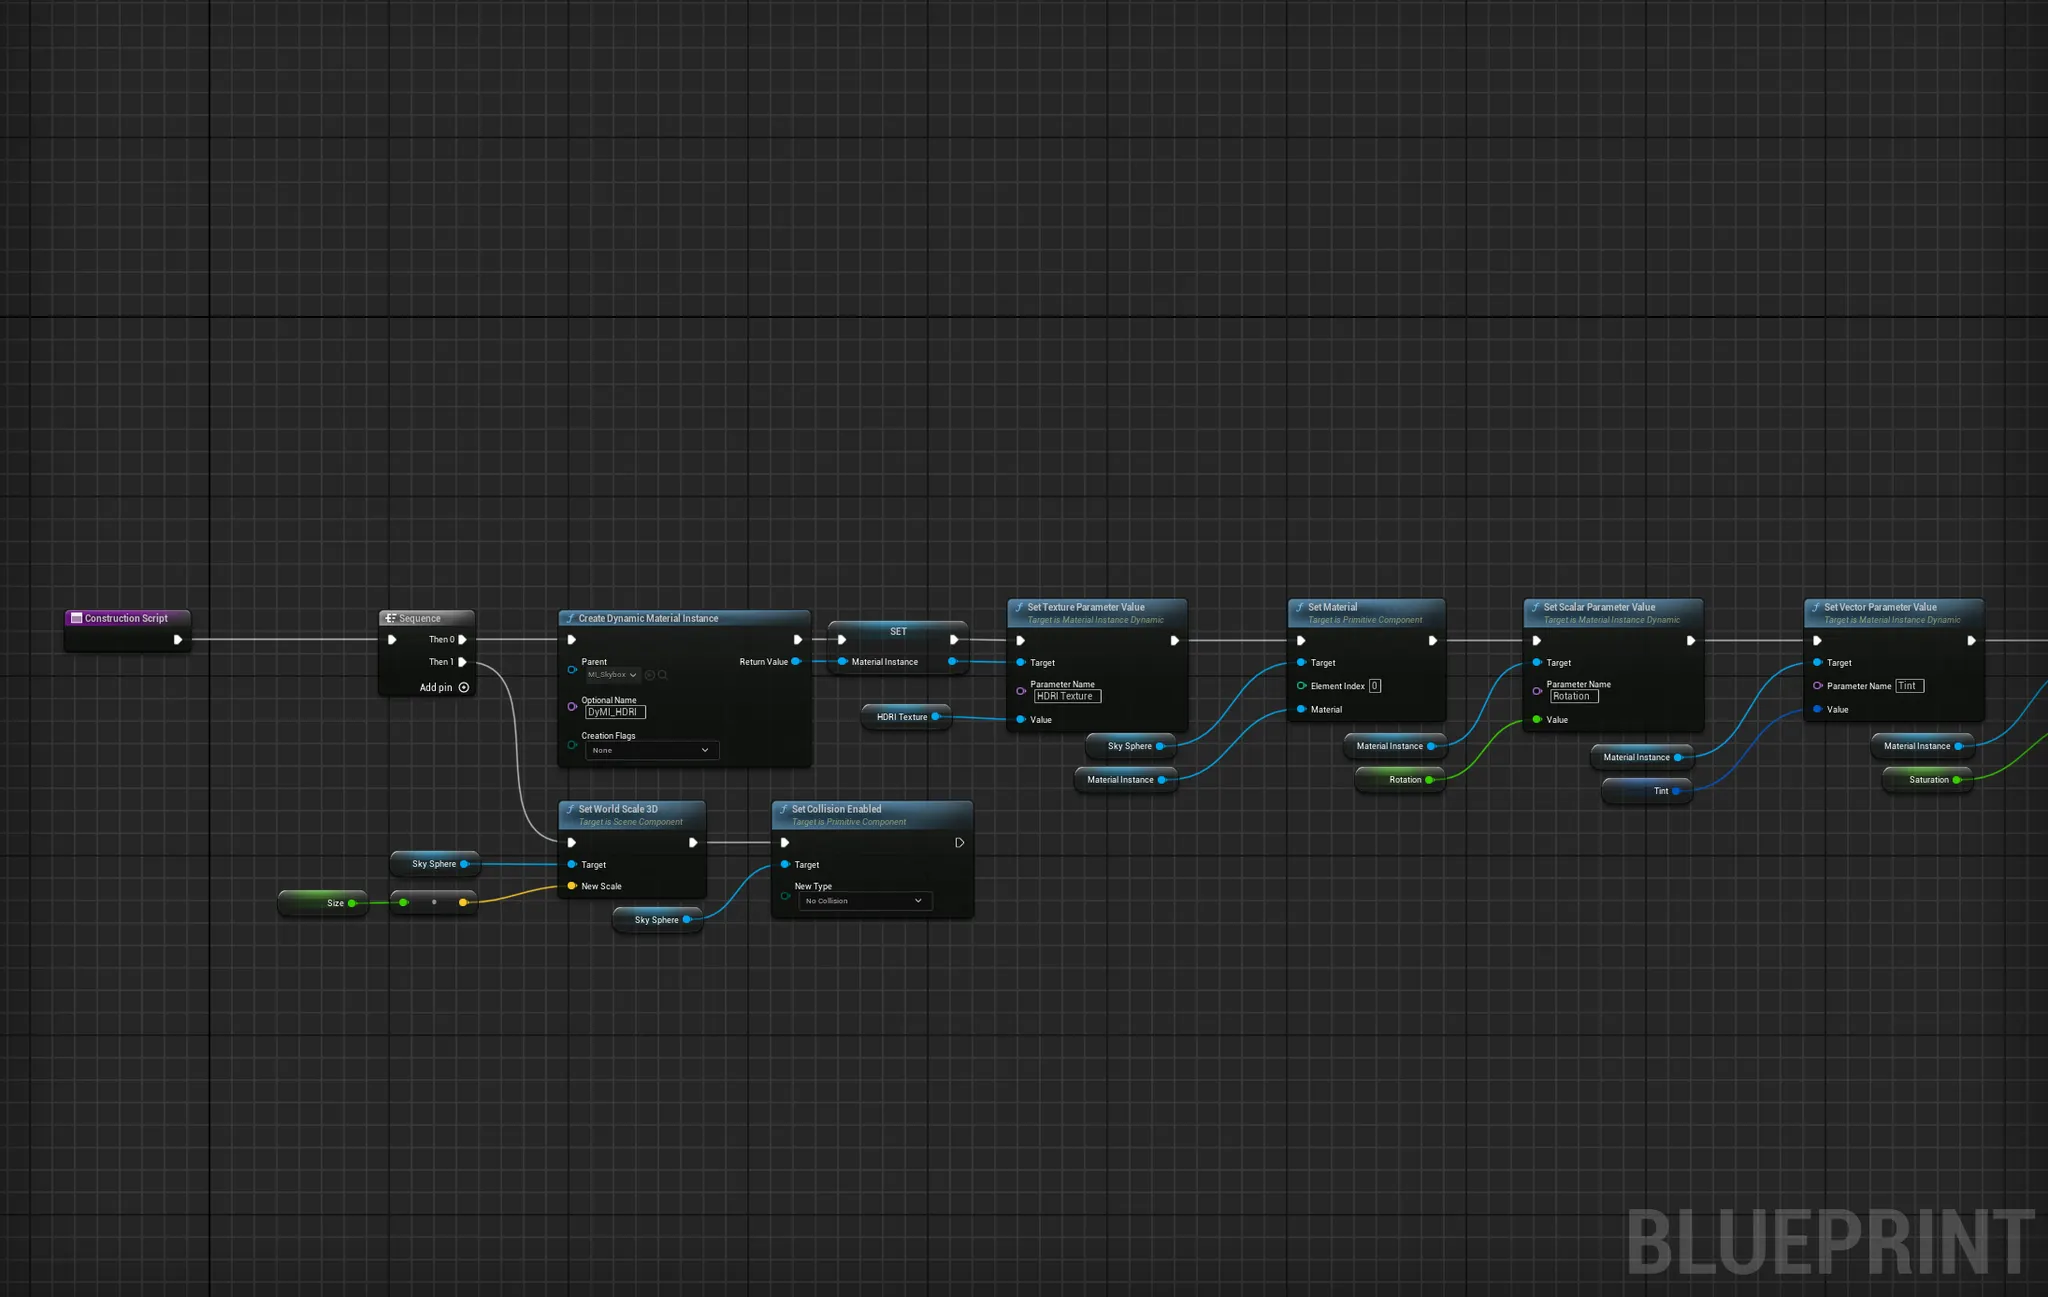Image resolution: width=2048 pixels, height=1297 pixels.
Task: Click the Element Index value field
Action: [x=1375, y=686]
